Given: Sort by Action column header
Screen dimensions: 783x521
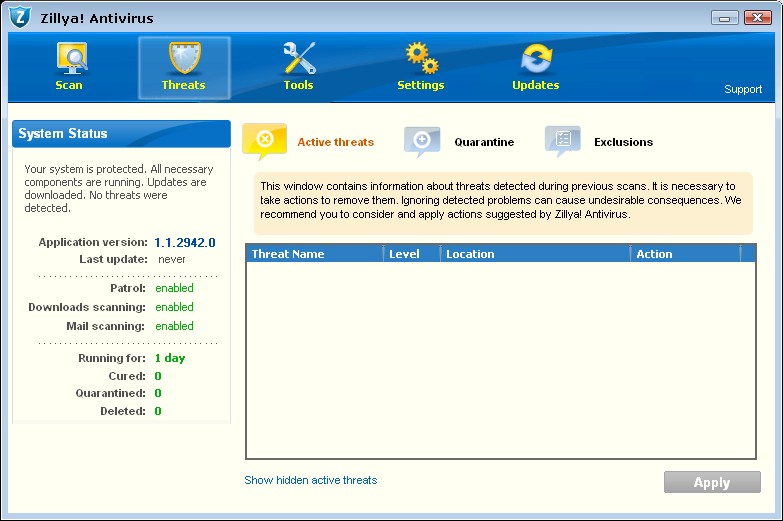Looking at the screenshot, I should (685, 254).
